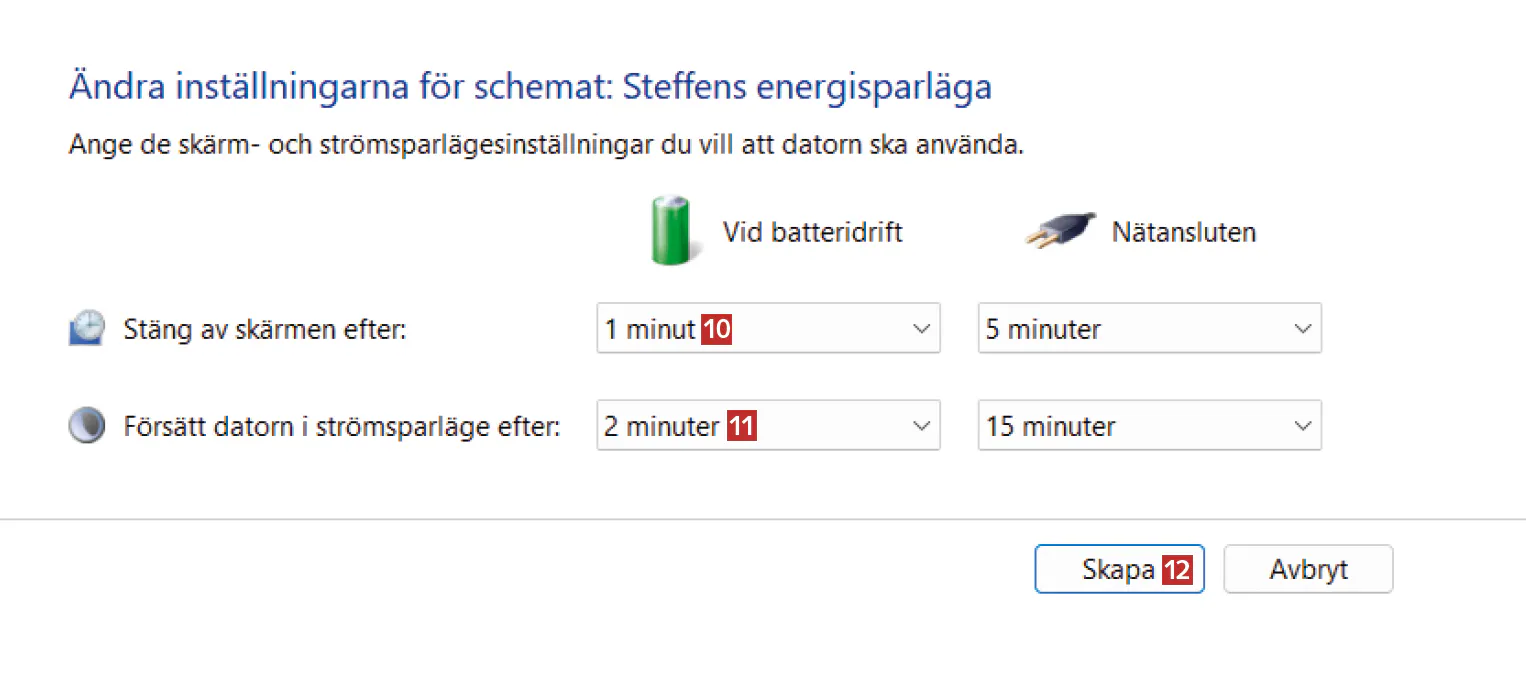Click the display clock icon beside screen-off setting
The height and width of the screenshot is (682, 1526).
point(86,328)
